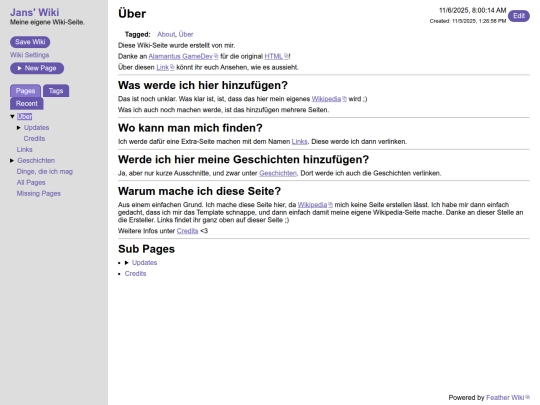Expand Updates under Sub Pages
Image resolution: width=540 pixels, height=405 pixels.
(x=127, y=263)
